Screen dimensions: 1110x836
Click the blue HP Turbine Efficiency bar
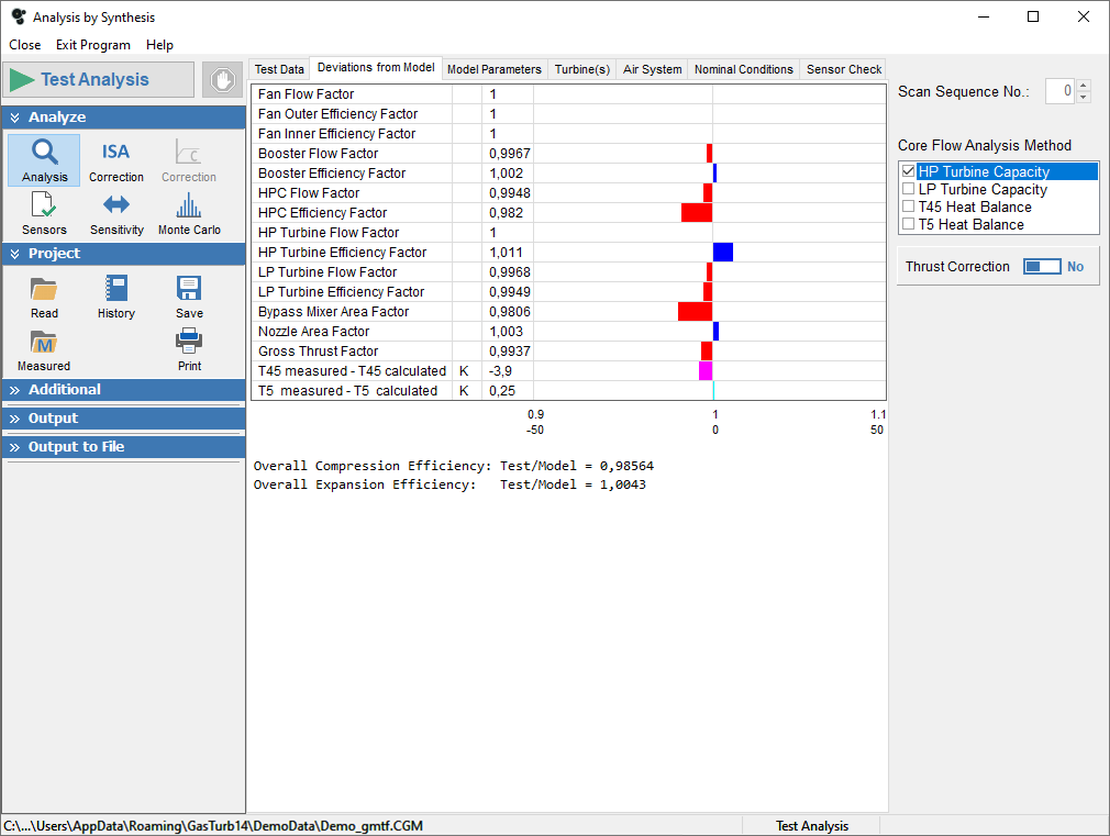723,252
